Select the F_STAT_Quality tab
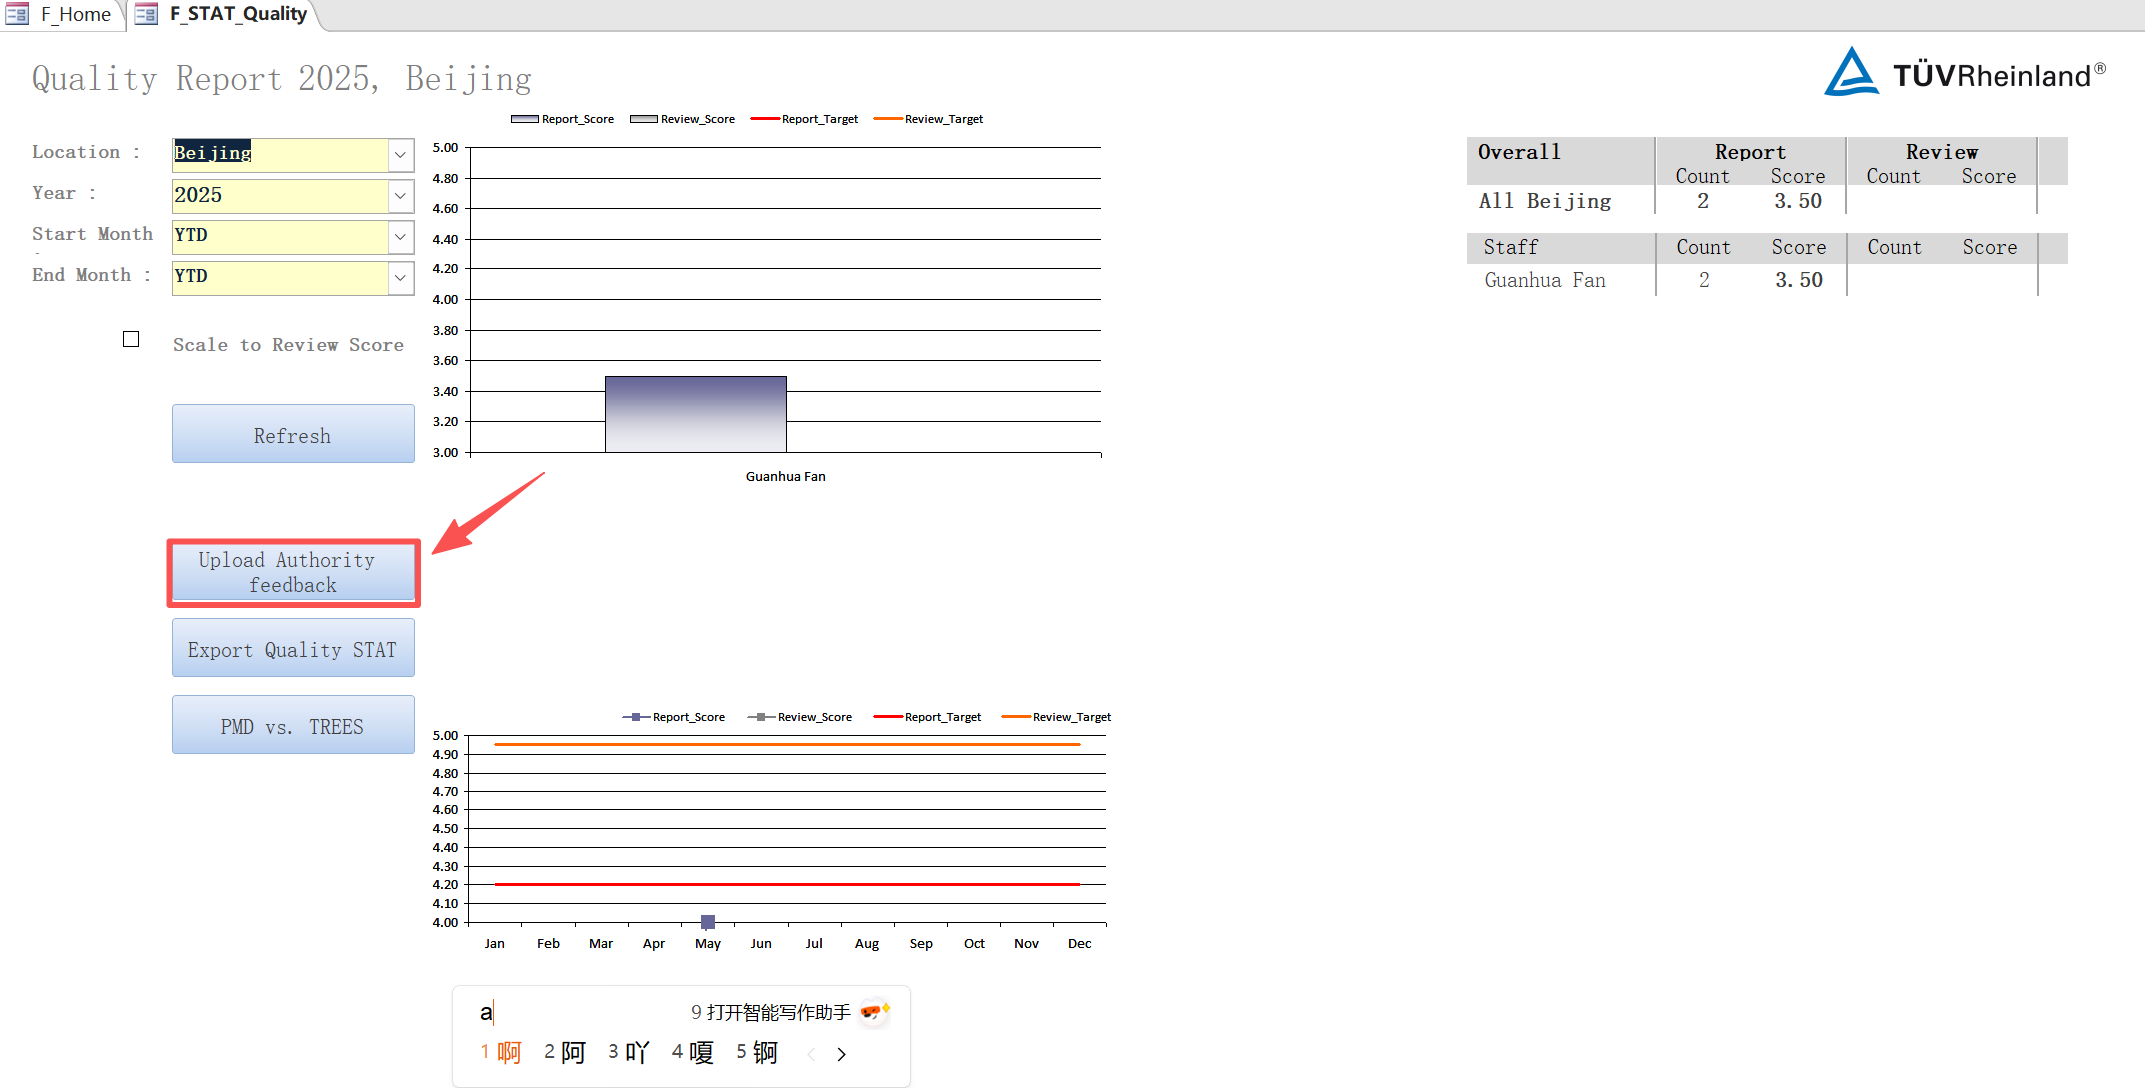 tap(238, 14)
